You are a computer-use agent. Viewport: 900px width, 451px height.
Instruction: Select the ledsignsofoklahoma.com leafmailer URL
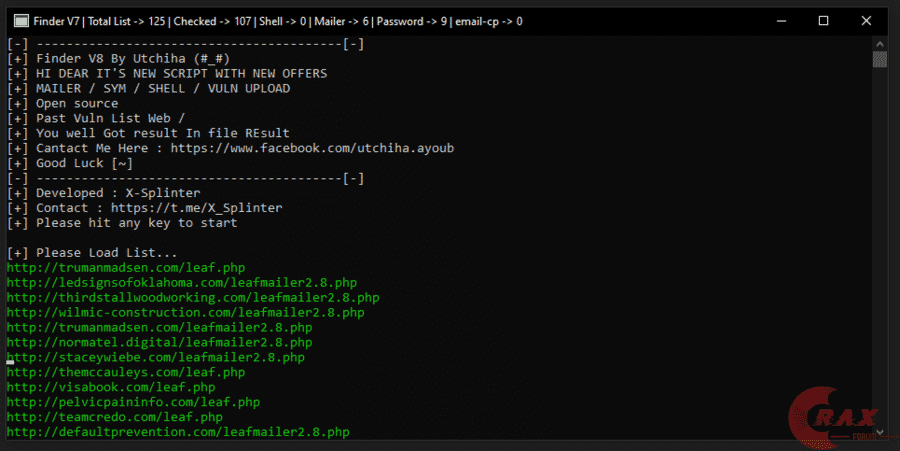(181, 283)
